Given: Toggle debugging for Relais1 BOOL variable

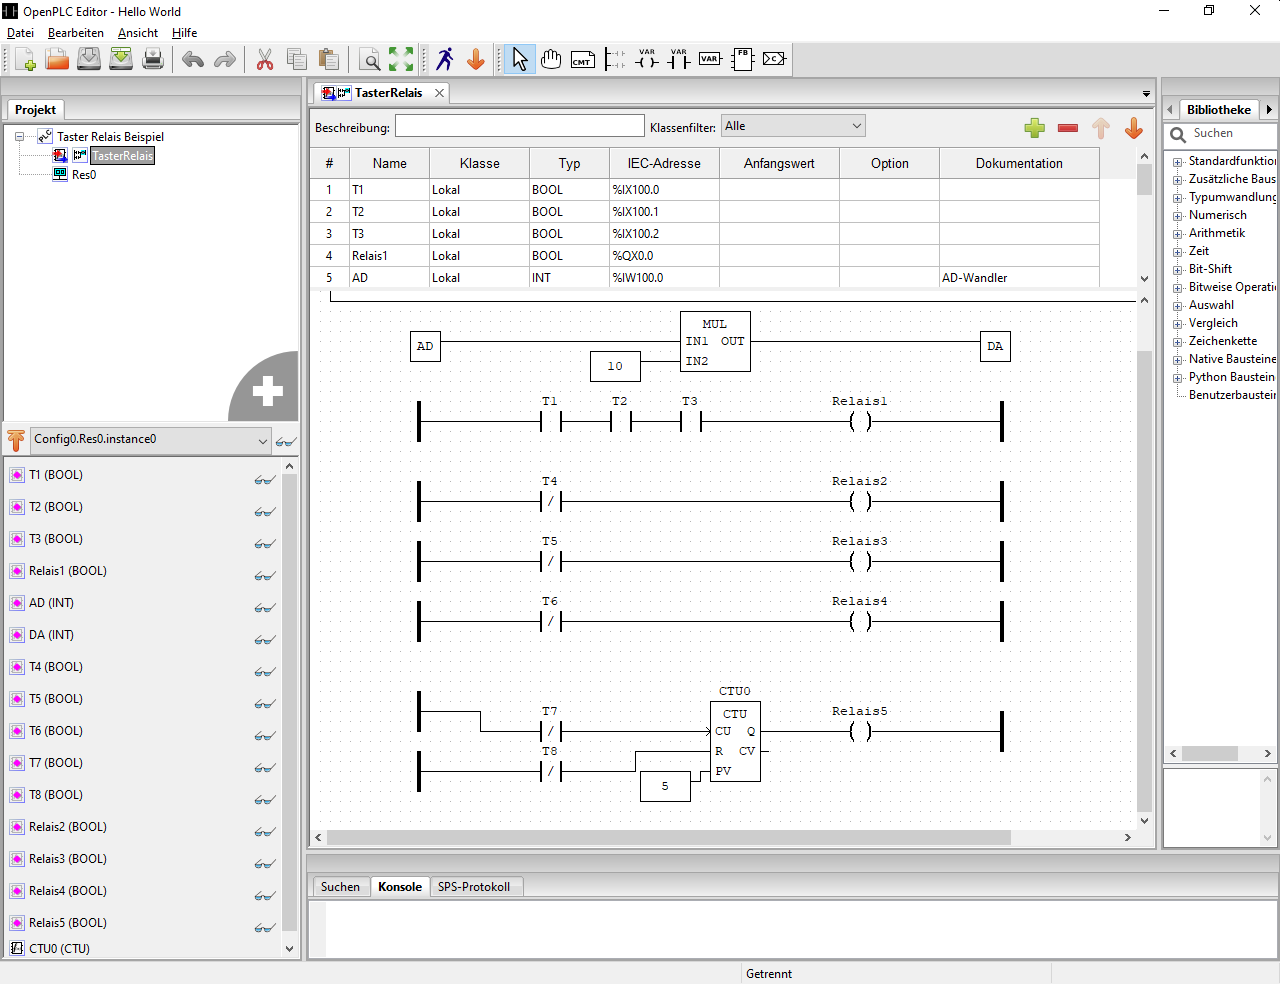Looking at the screenshot, I should pyautogui.click(x=264, y=575).
